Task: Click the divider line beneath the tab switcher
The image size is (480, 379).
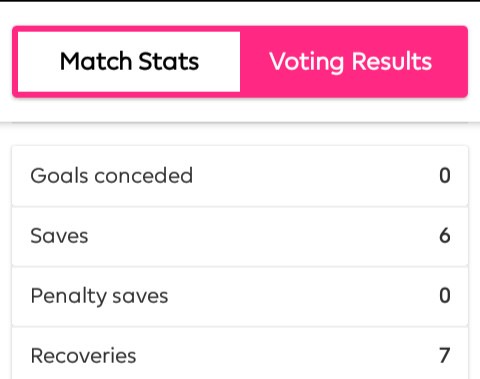Action: [x=240, y=123]
